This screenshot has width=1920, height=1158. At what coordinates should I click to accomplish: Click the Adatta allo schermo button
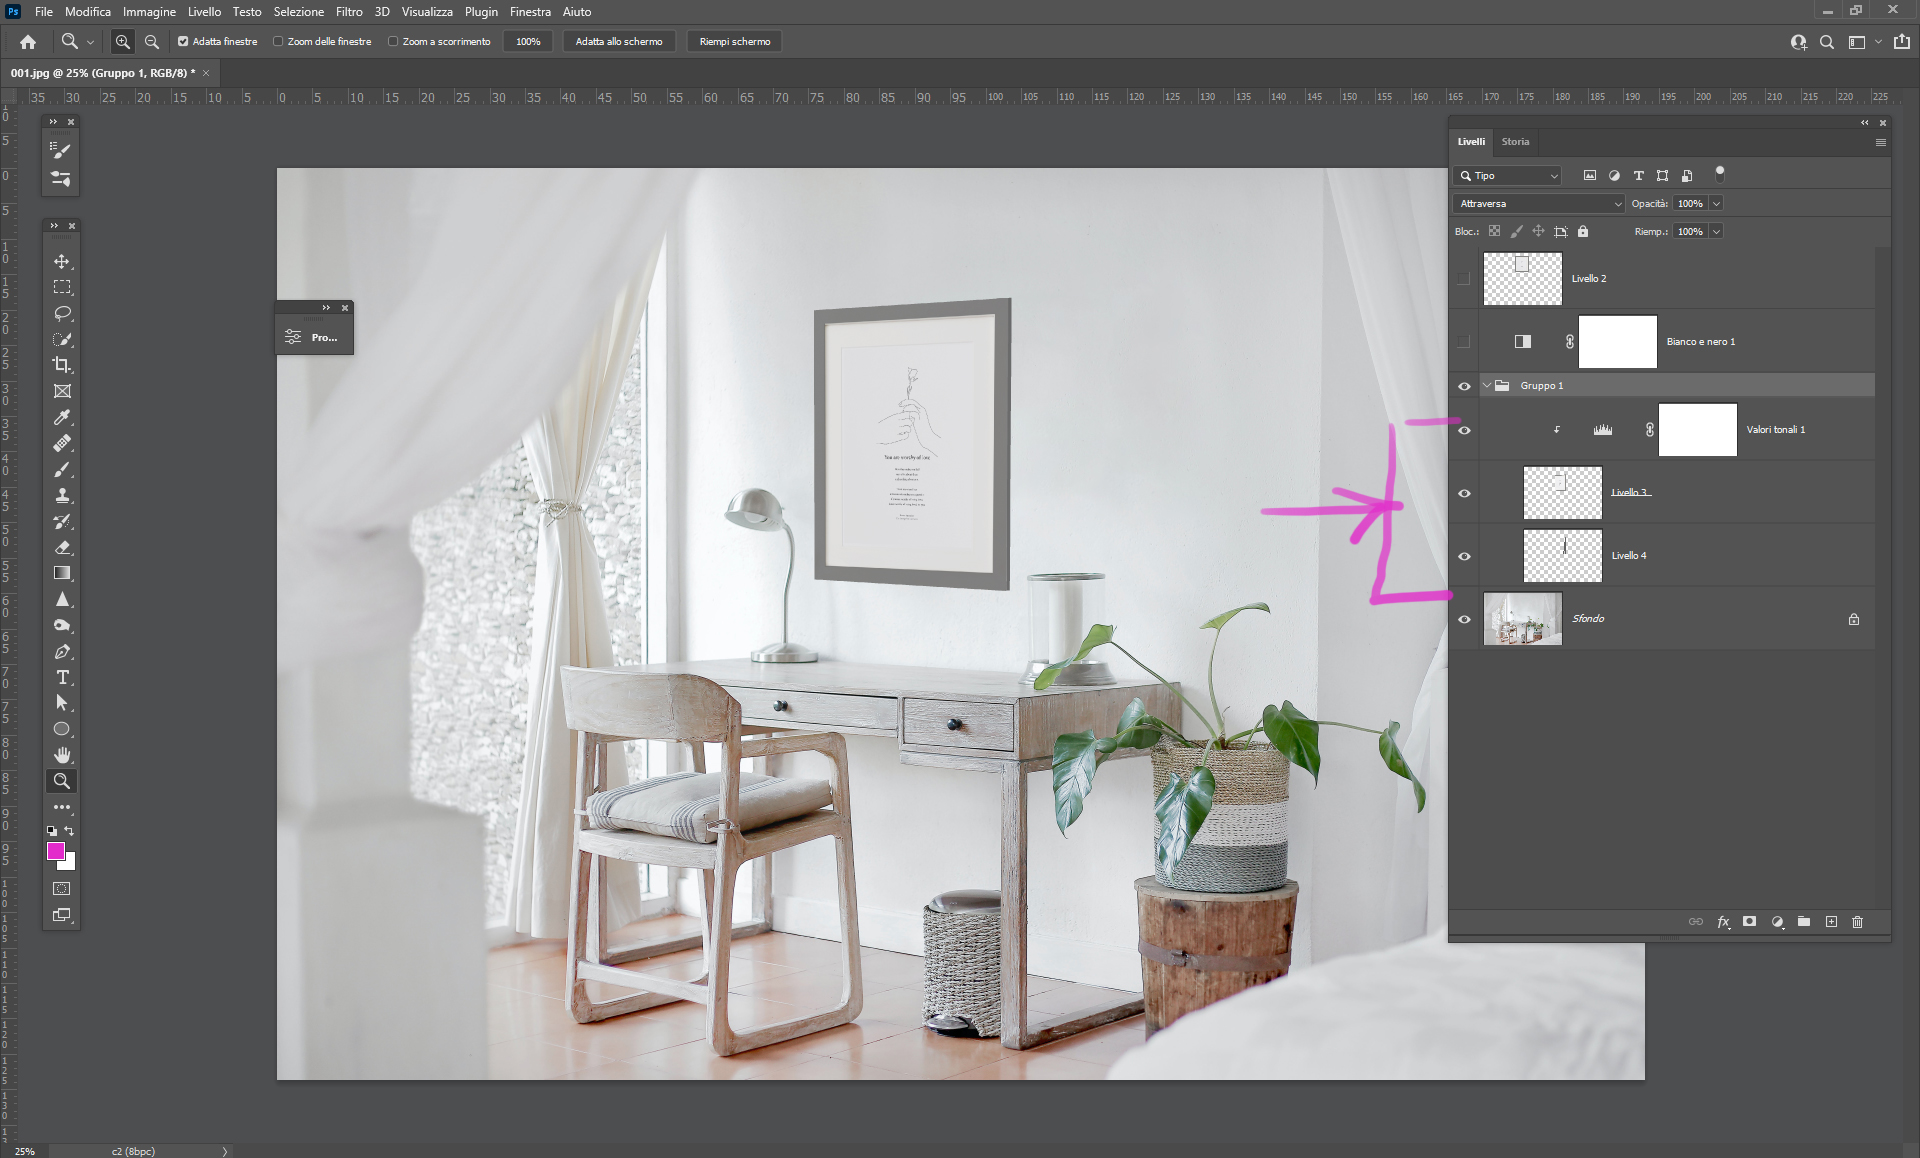click(618, 42)
